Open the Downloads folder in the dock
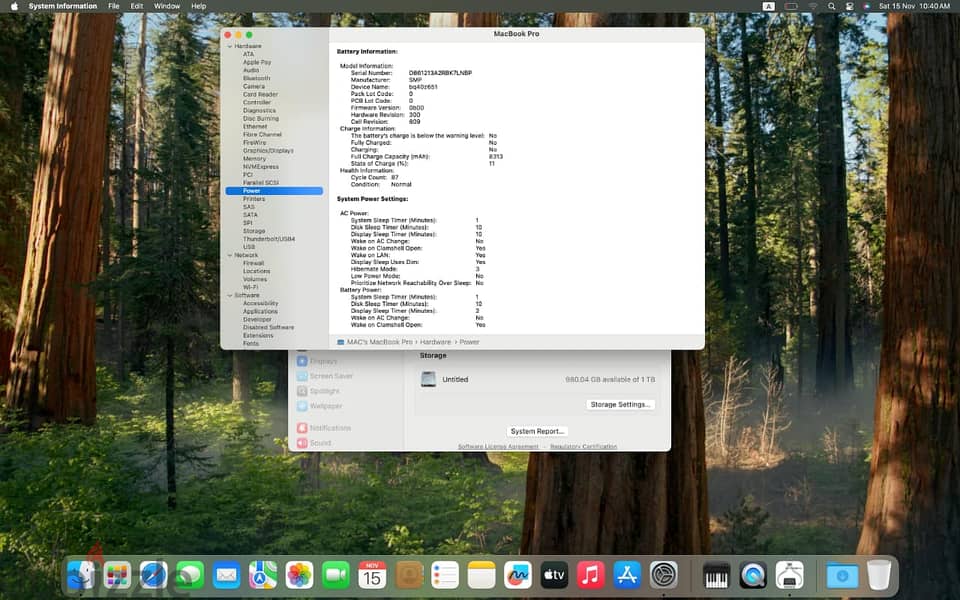The image size is (960, 600). (x=842, y=575)
